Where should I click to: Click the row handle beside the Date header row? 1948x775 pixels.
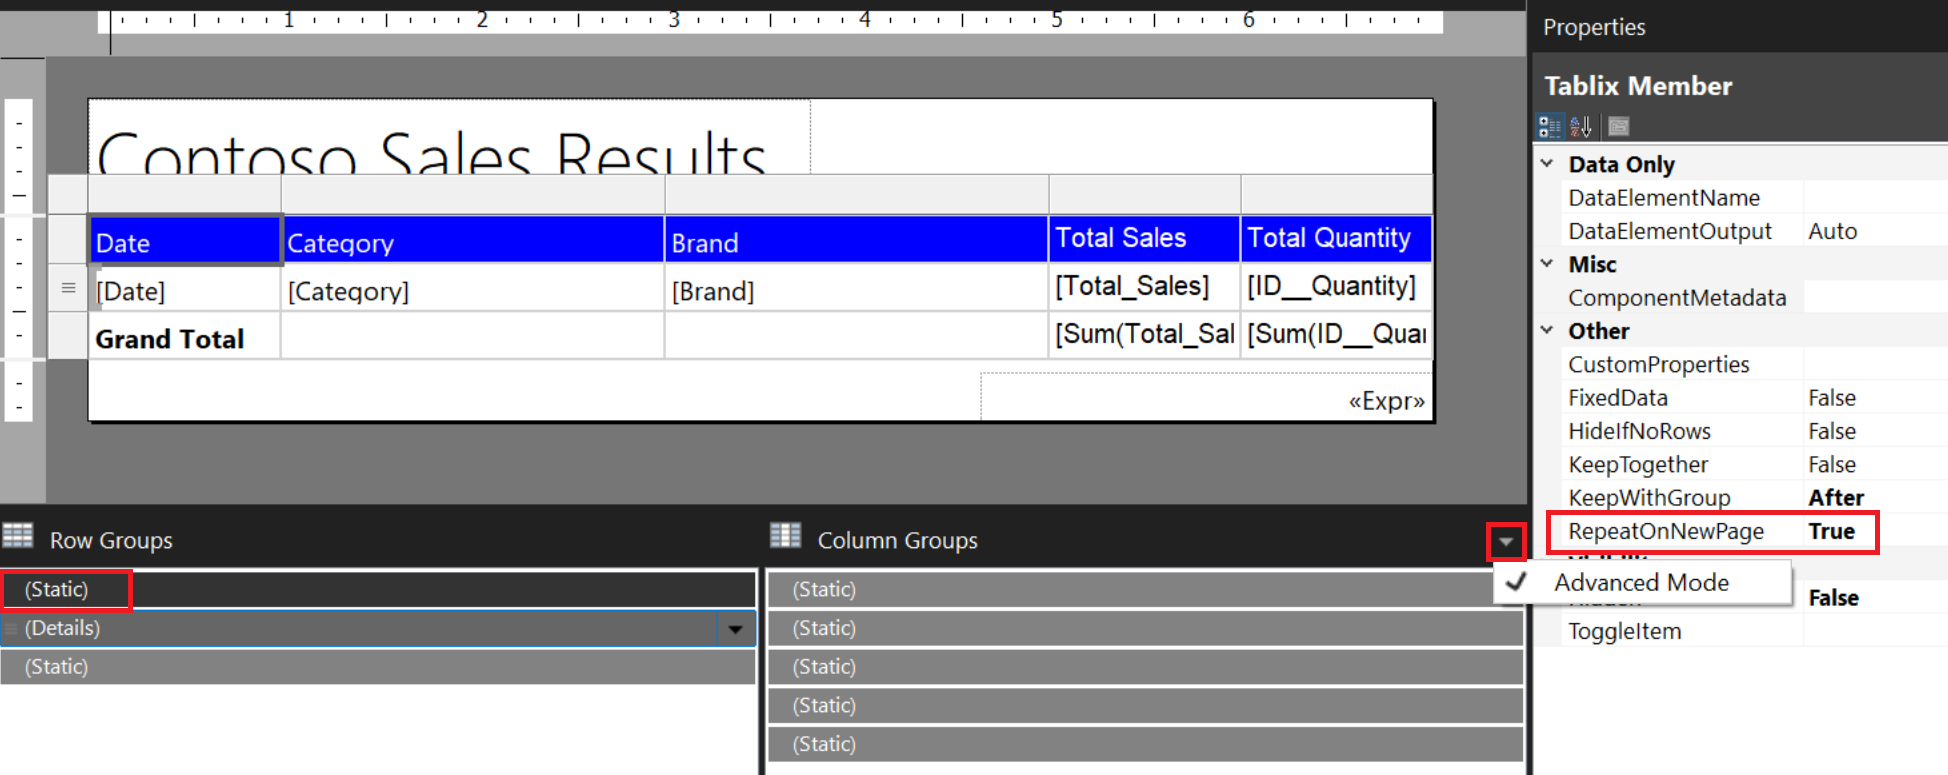tap(68, 240)
